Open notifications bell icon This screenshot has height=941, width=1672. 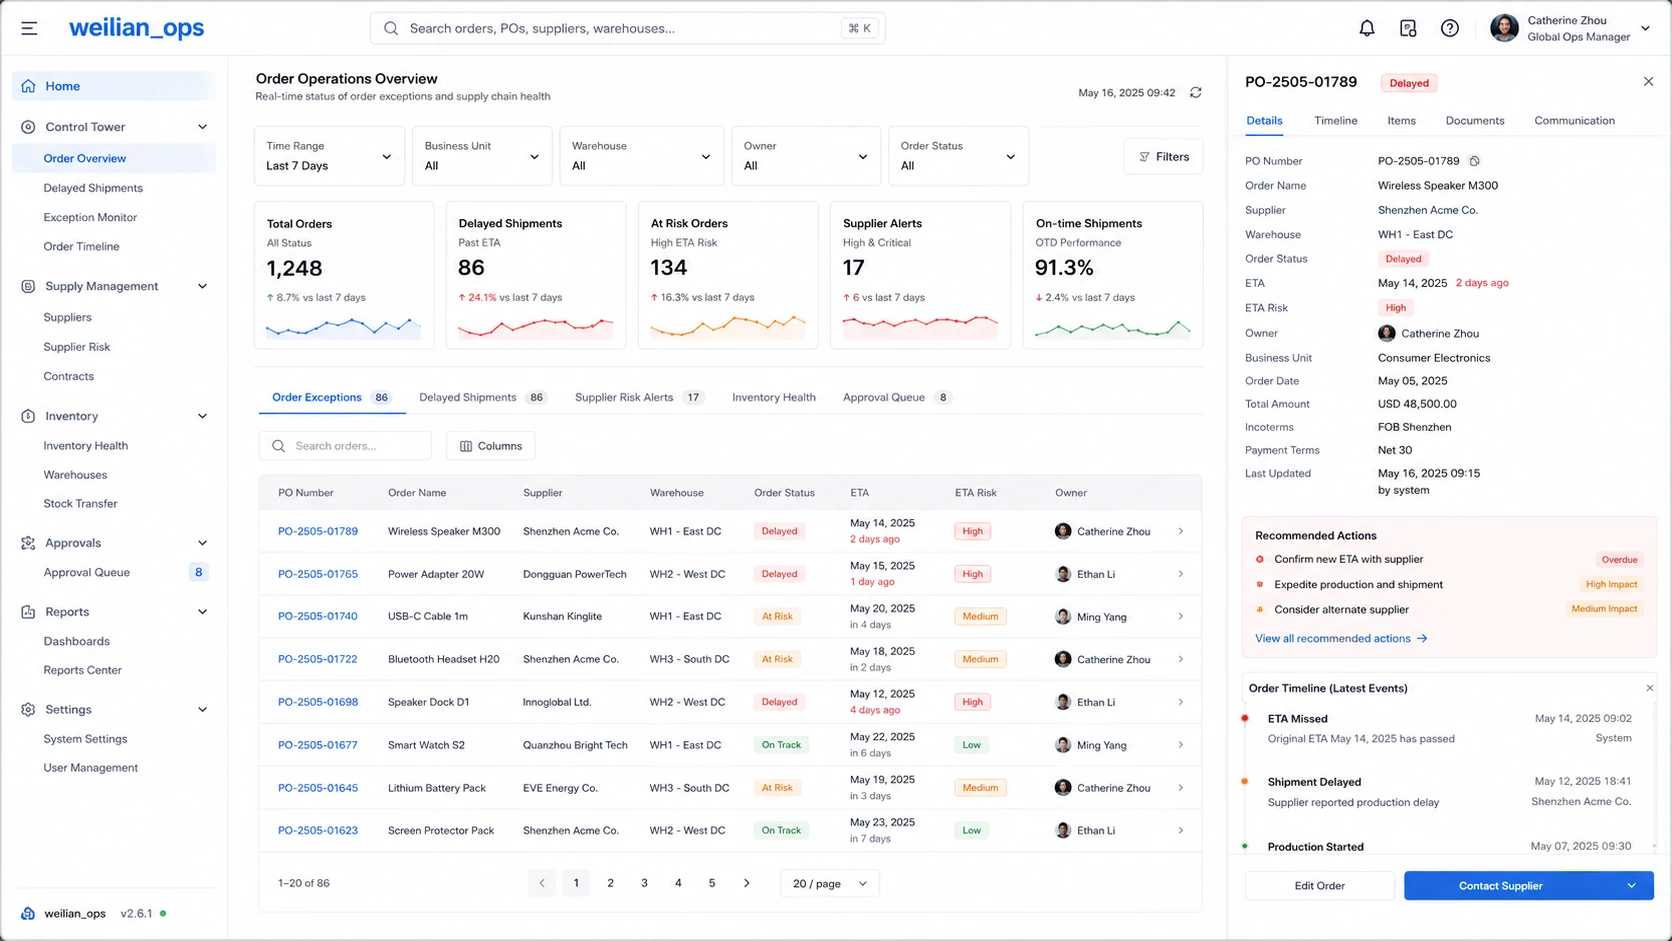pyautogui.click(x=1366, y=28)
